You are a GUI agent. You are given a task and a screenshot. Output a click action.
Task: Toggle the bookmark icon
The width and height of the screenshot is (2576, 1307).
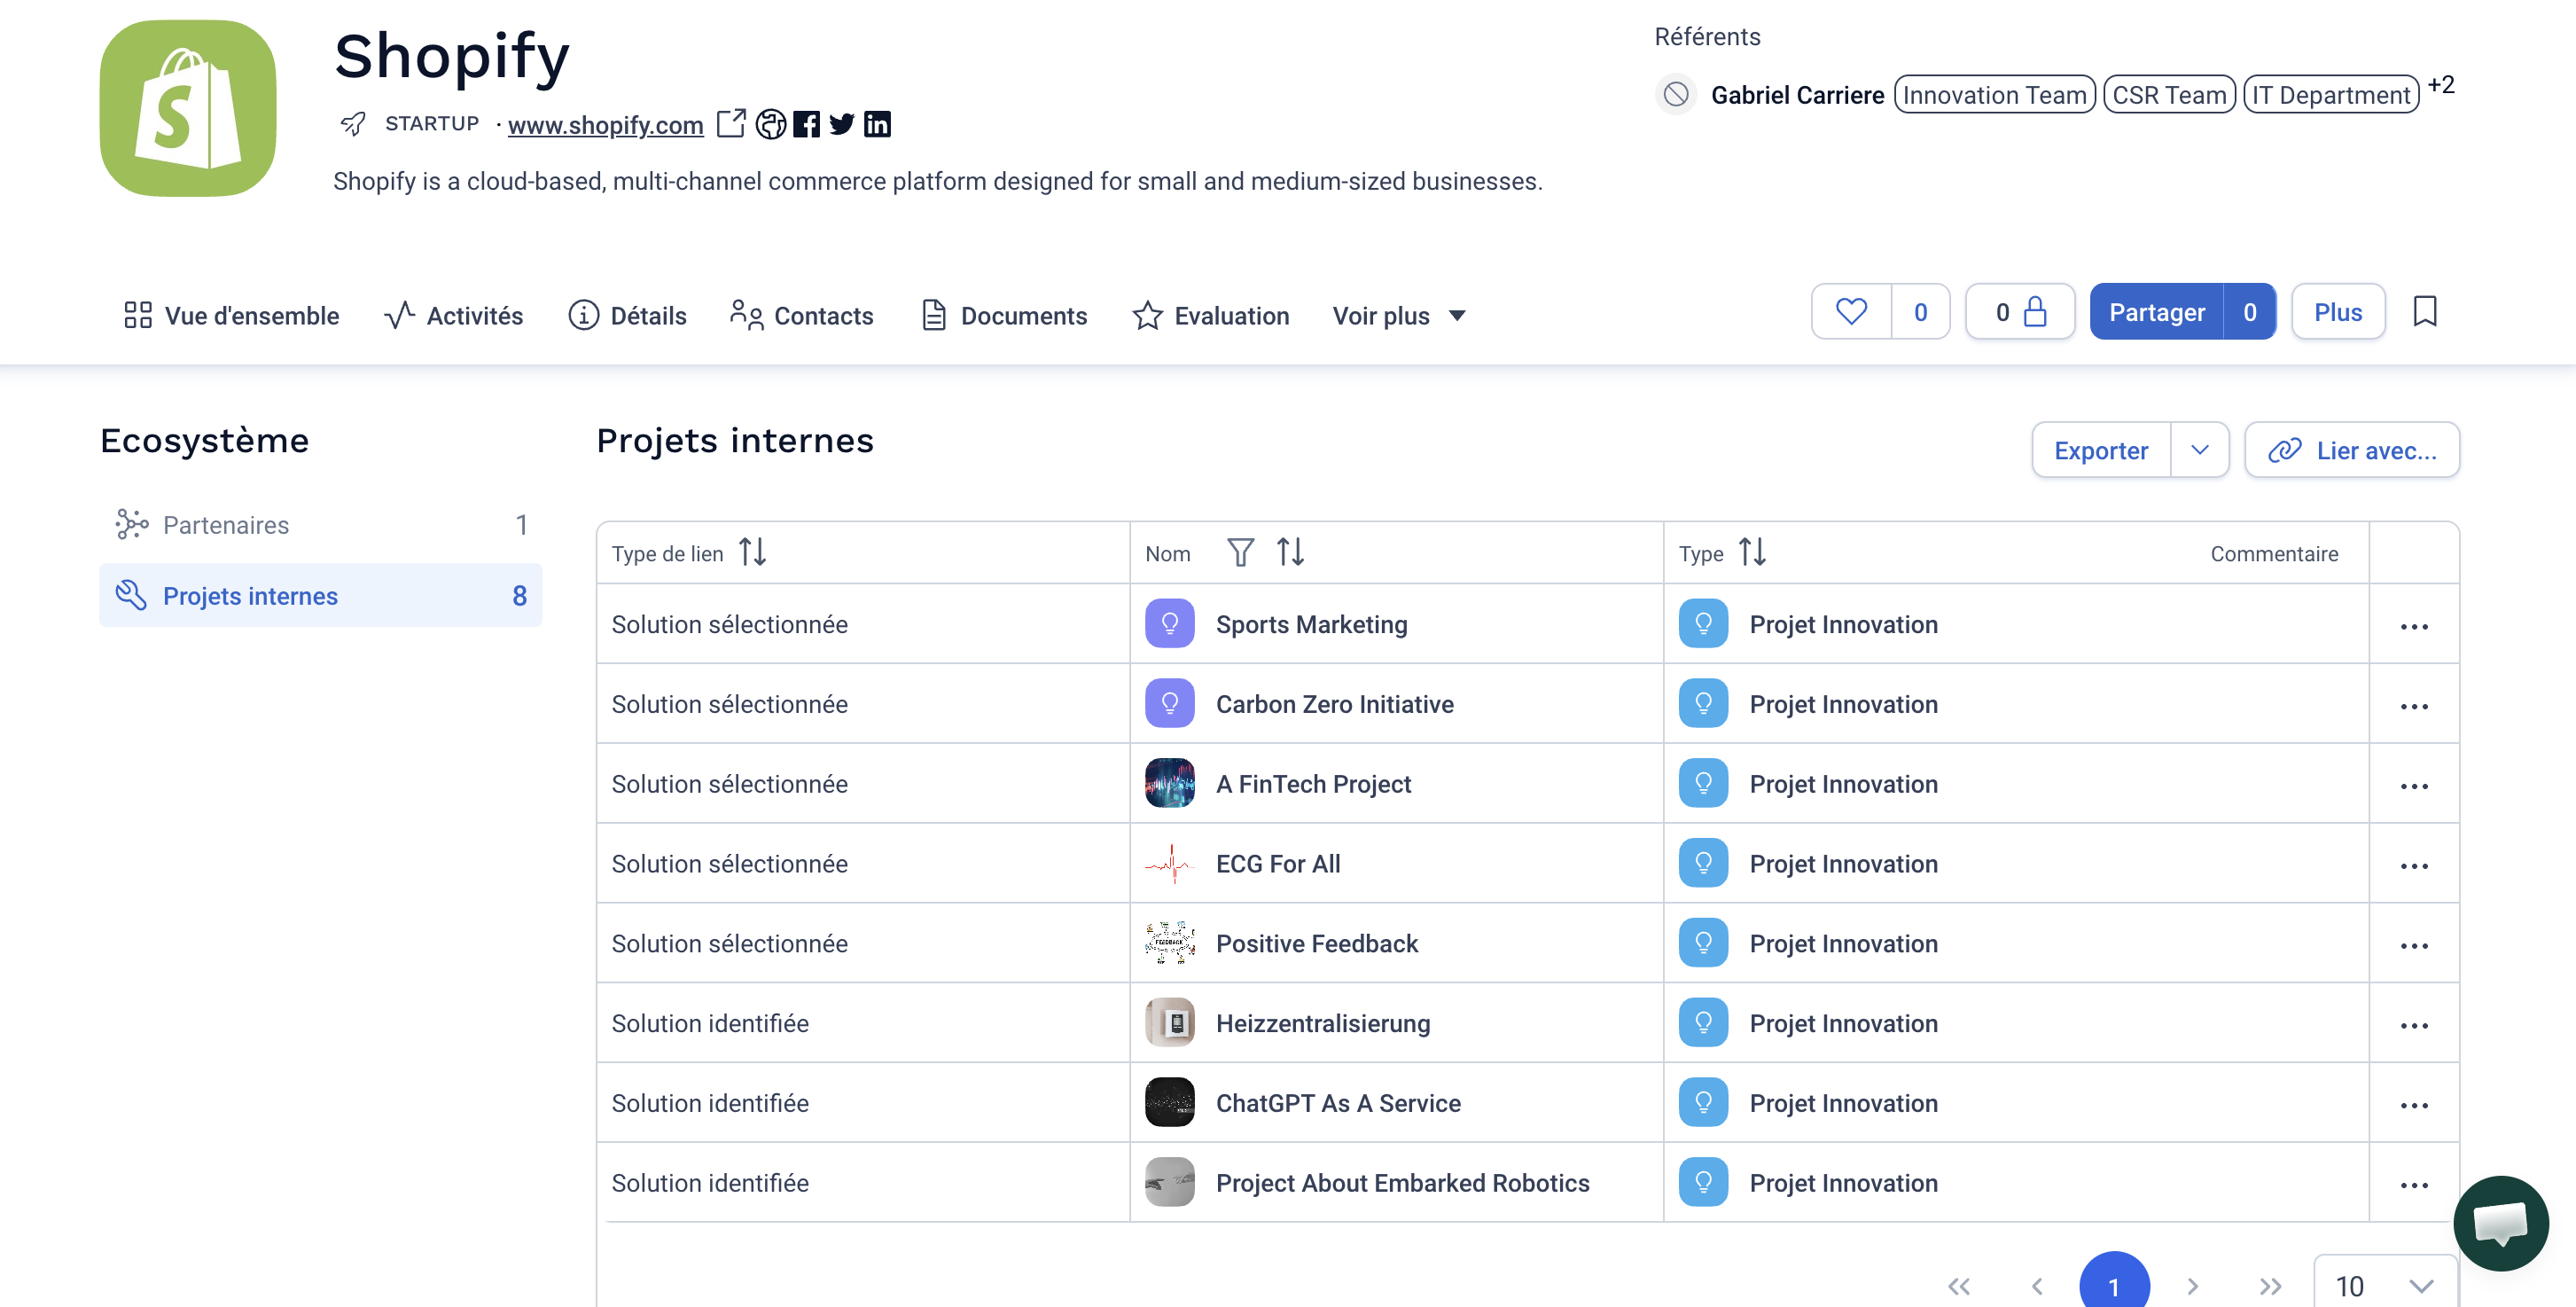click(2425, 312)
